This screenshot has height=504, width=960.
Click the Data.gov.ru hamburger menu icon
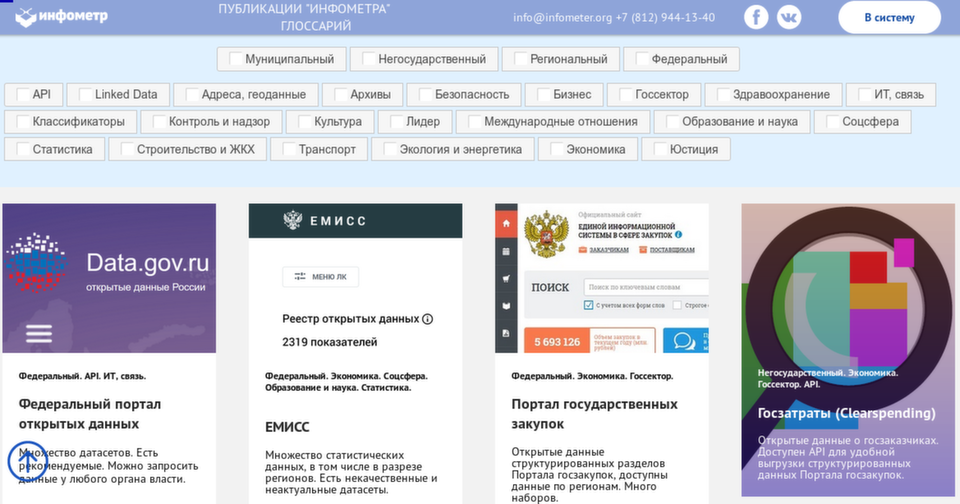pyautogui.click(x=39, y=333)
